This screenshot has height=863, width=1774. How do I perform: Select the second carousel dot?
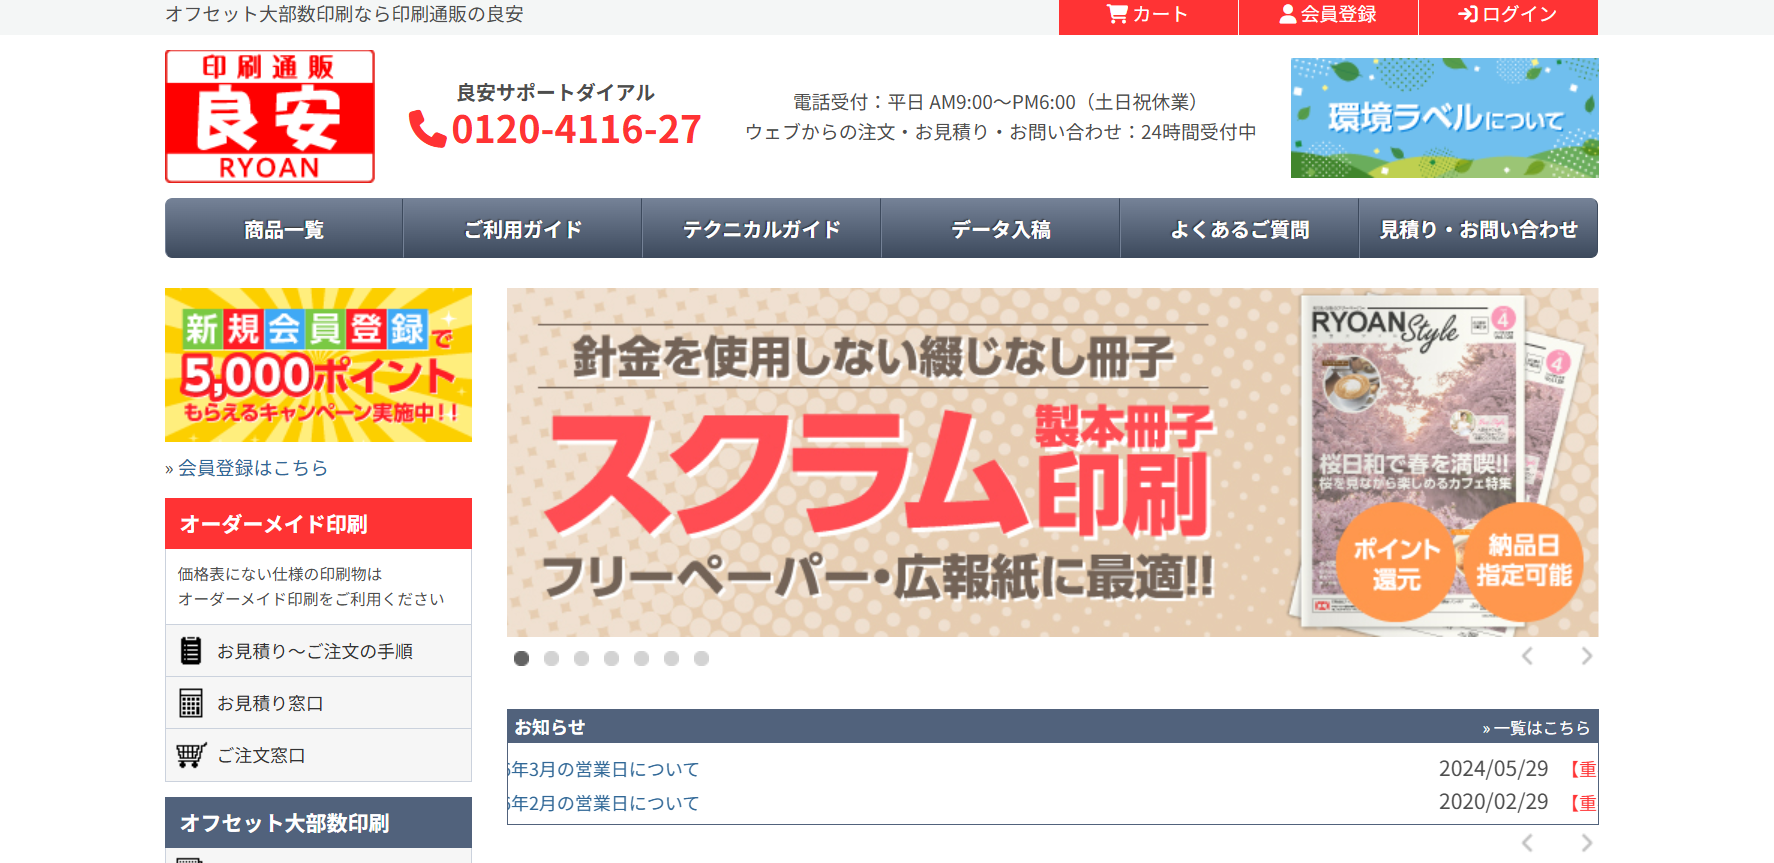[x=551, y=658]
